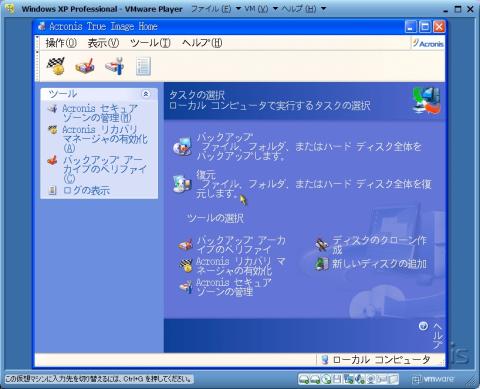
Task: Click the network adapter VMware status icon
Action: pyautogui.click(x=349, y=379)
